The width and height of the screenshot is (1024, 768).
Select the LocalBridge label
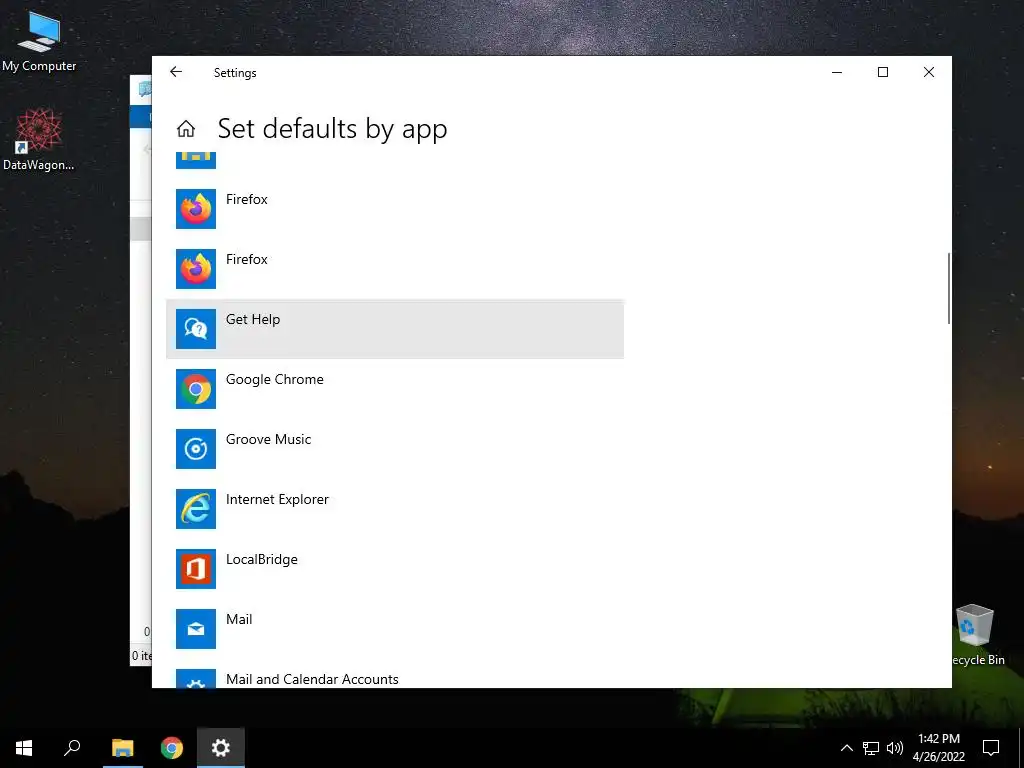262,560
